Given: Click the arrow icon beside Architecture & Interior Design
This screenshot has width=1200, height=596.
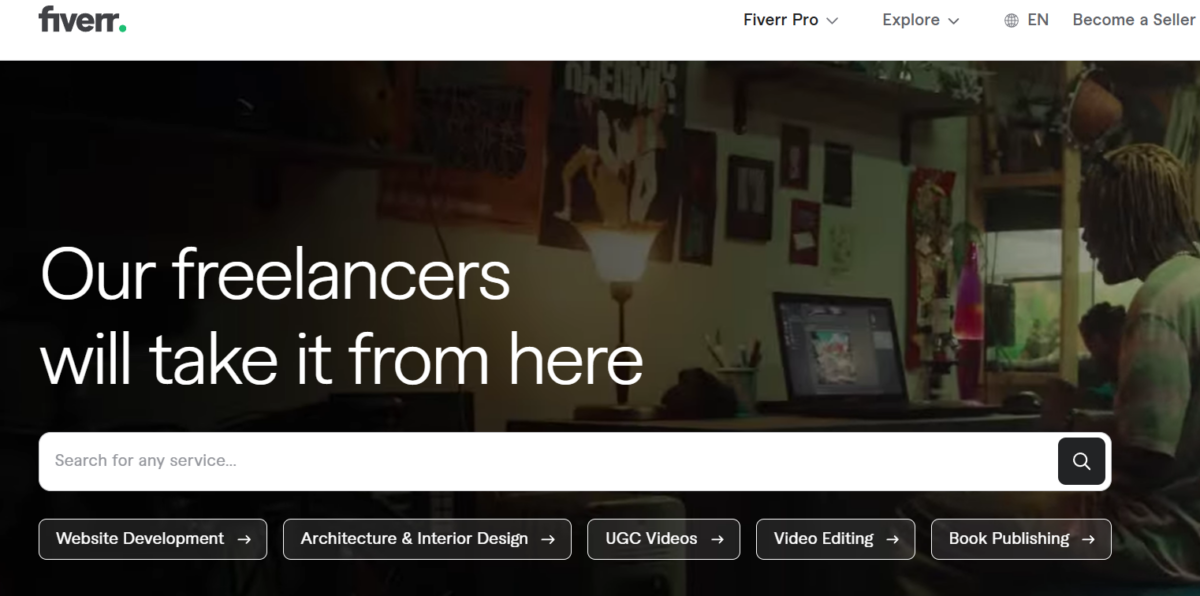Looking at the screenshot, I should point(547,539).
